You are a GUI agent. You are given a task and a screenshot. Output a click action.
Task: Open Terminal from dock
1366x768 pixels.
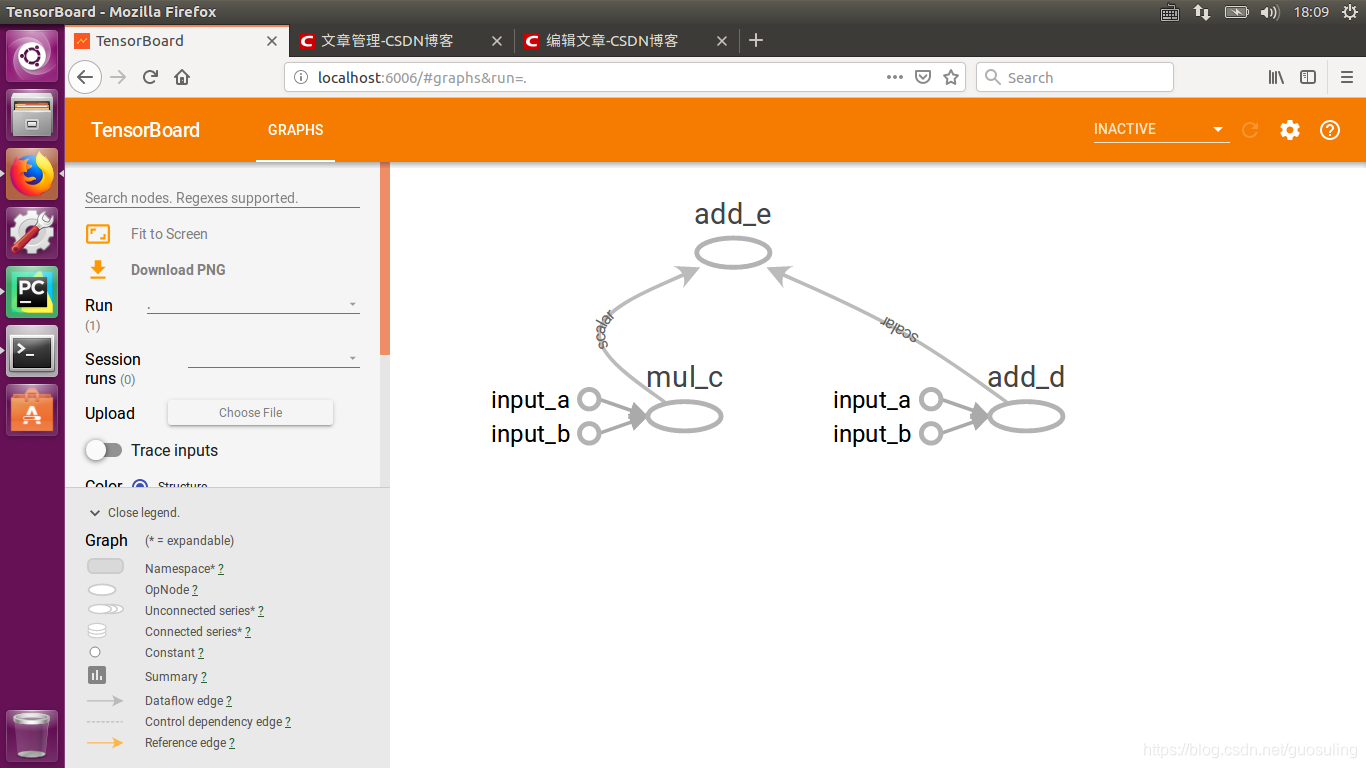coord(32,351)
